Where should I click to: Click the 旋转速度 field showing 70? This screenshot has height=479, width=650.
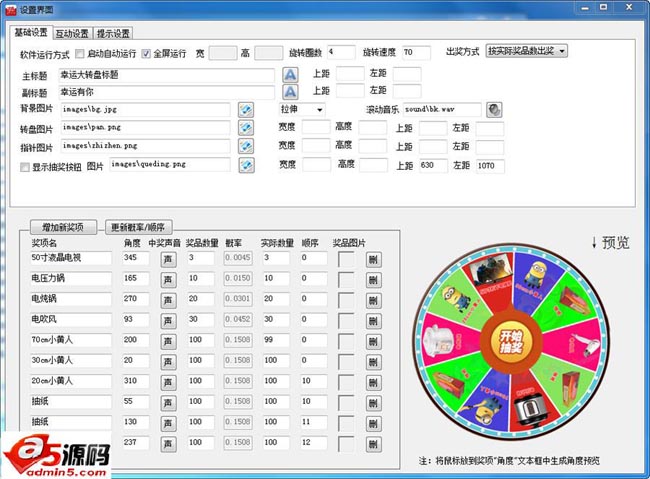point(416,53)
